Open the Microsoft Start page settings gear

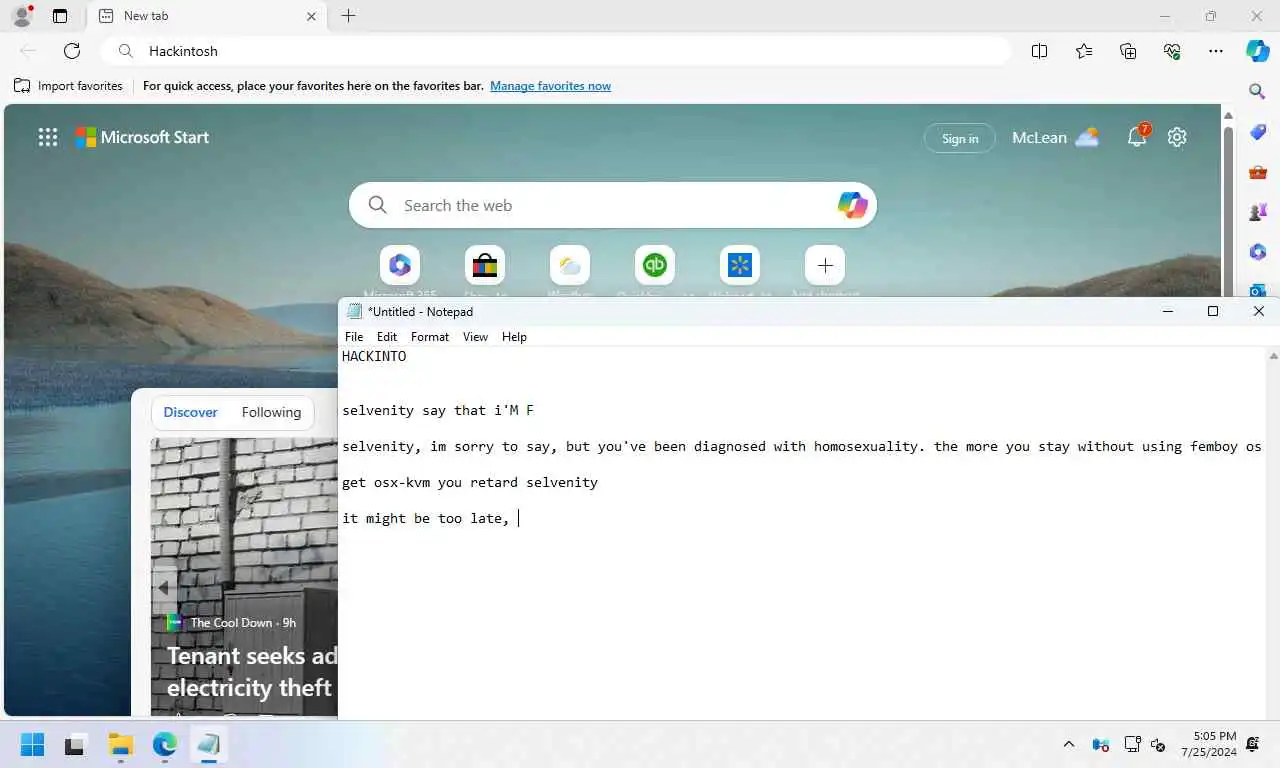coord(1177,137)
